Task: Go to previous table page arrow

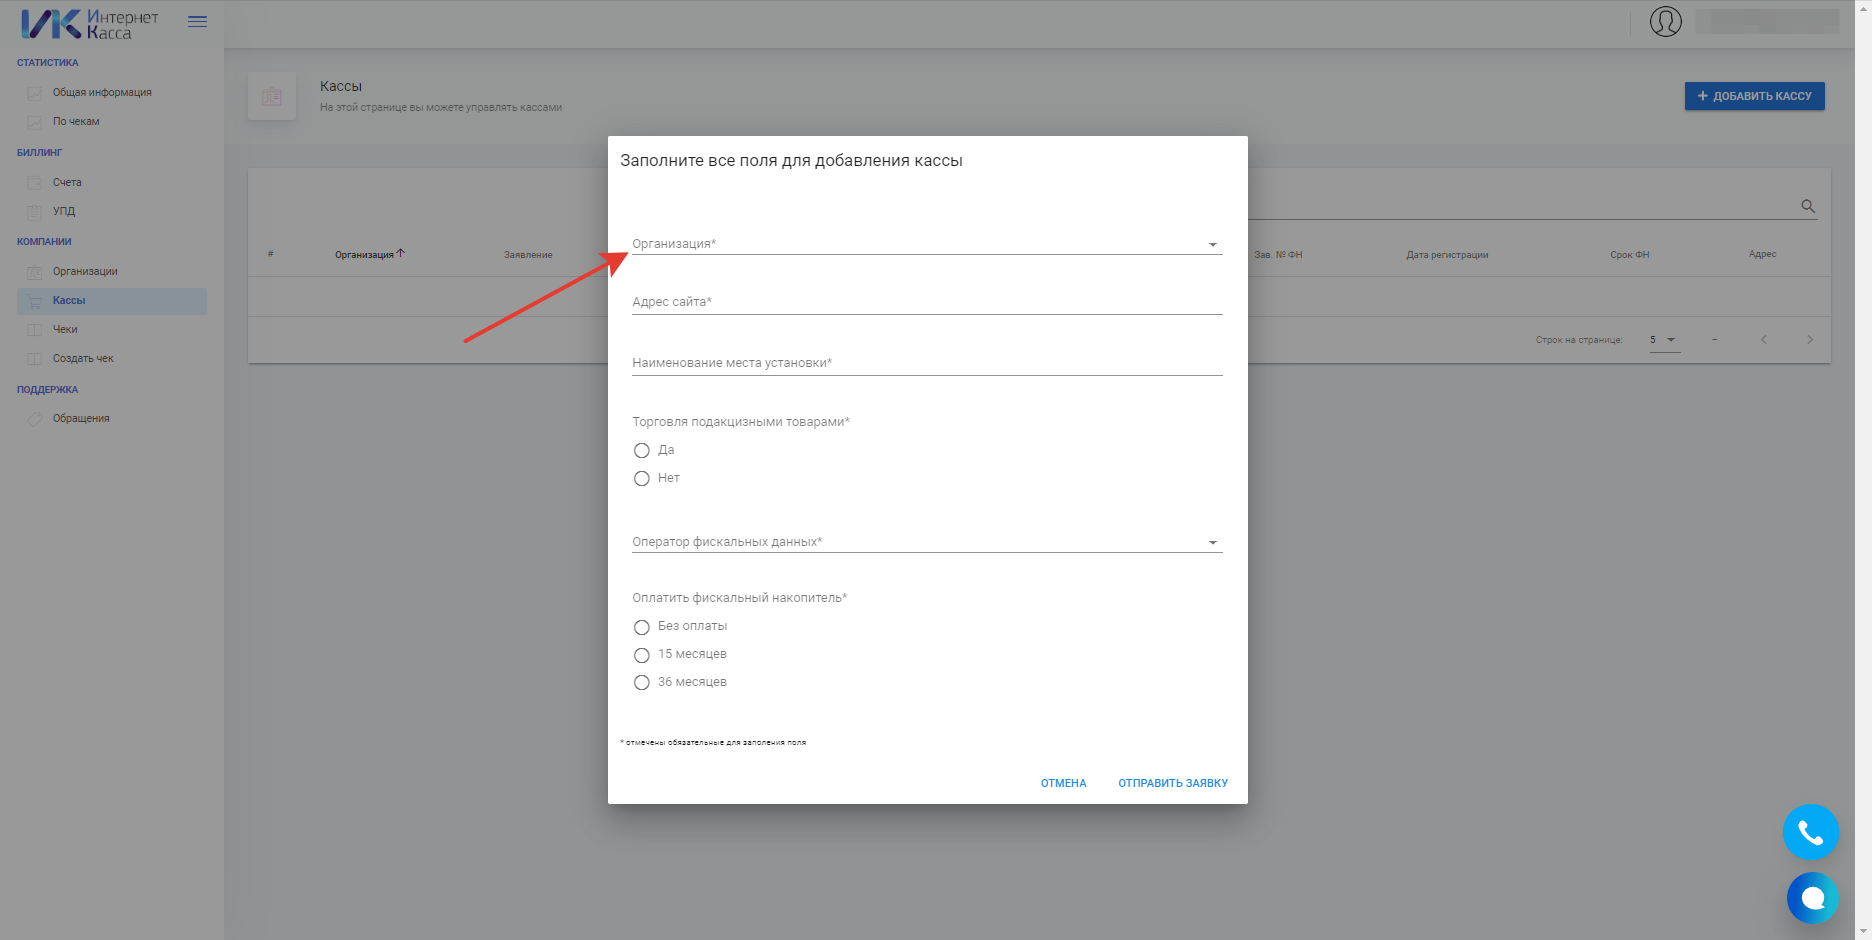Action: (x=1764, y=340)
